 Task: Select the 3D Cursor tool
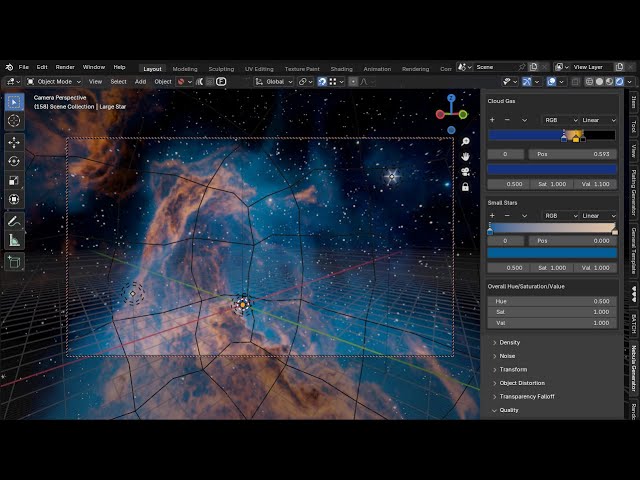pos(14,121)
